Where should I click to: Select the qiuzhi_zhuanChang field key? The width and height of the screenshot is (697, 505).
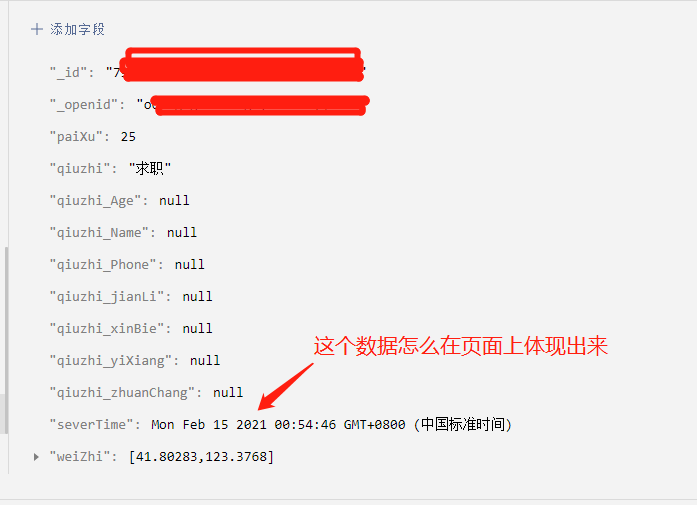pyautogui.click(x=122, y=393)
